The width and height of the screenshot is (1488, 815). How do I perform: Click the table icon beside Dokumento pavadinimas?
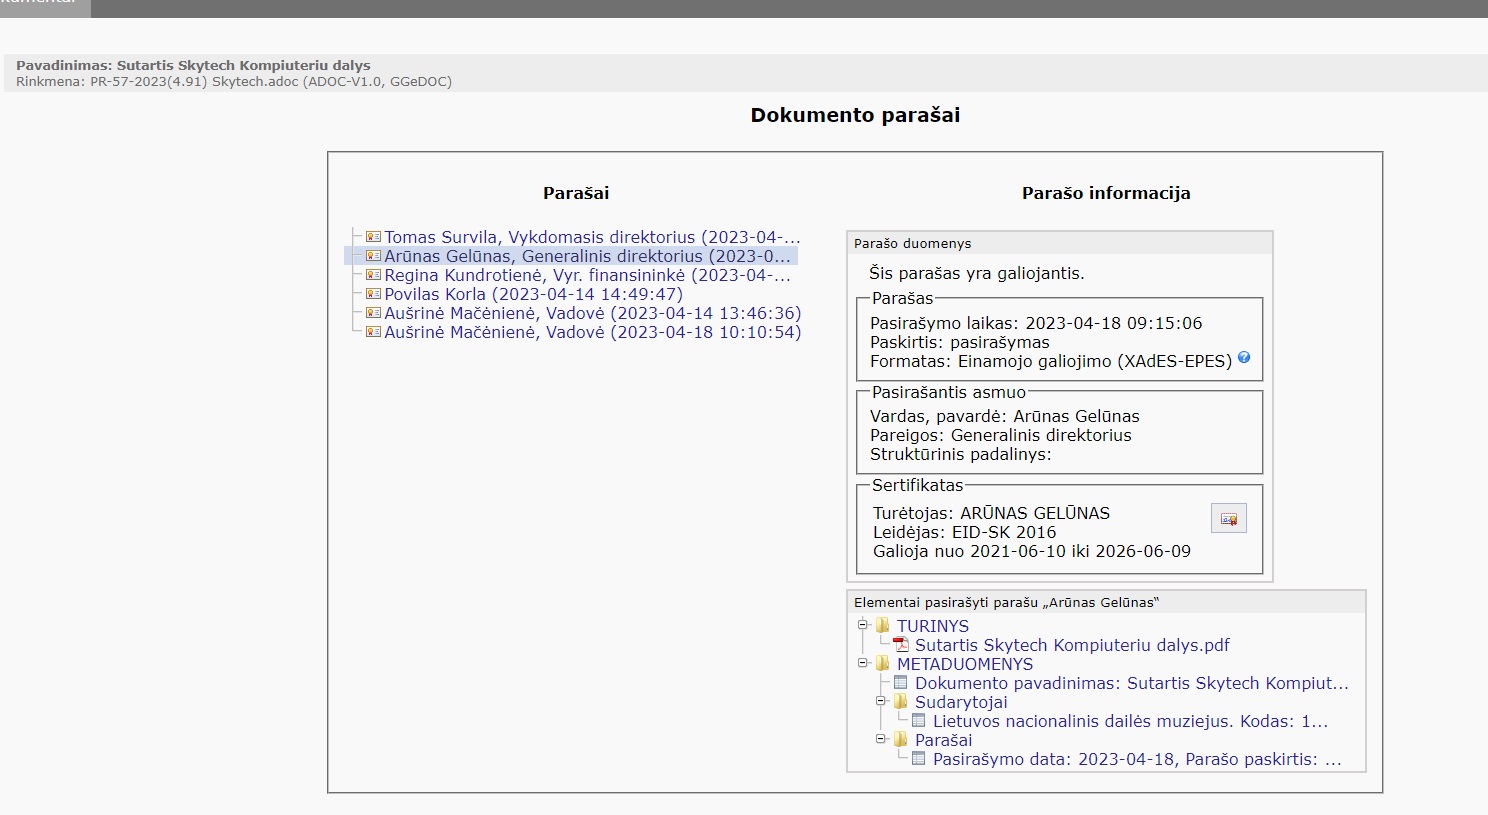[x=901, y=683]
